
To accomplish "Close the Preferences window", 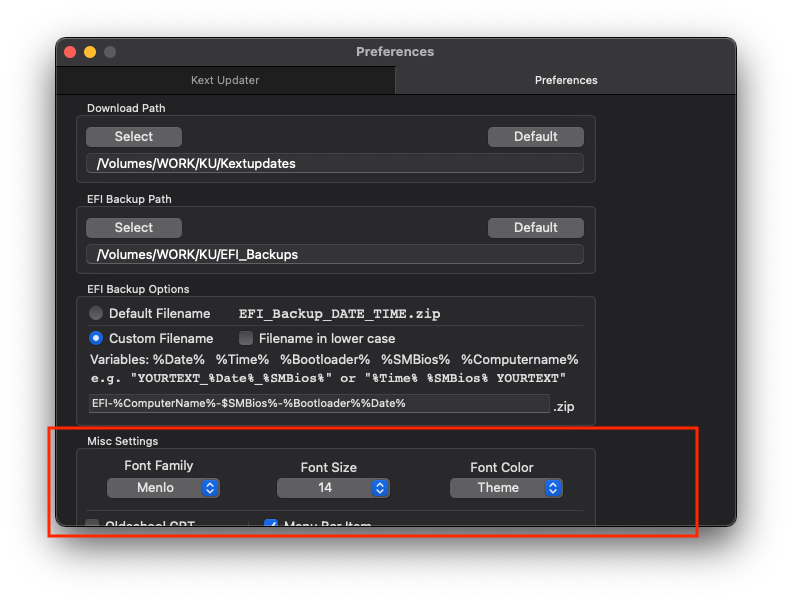I will pyautogui.click(x=70, y=52).
